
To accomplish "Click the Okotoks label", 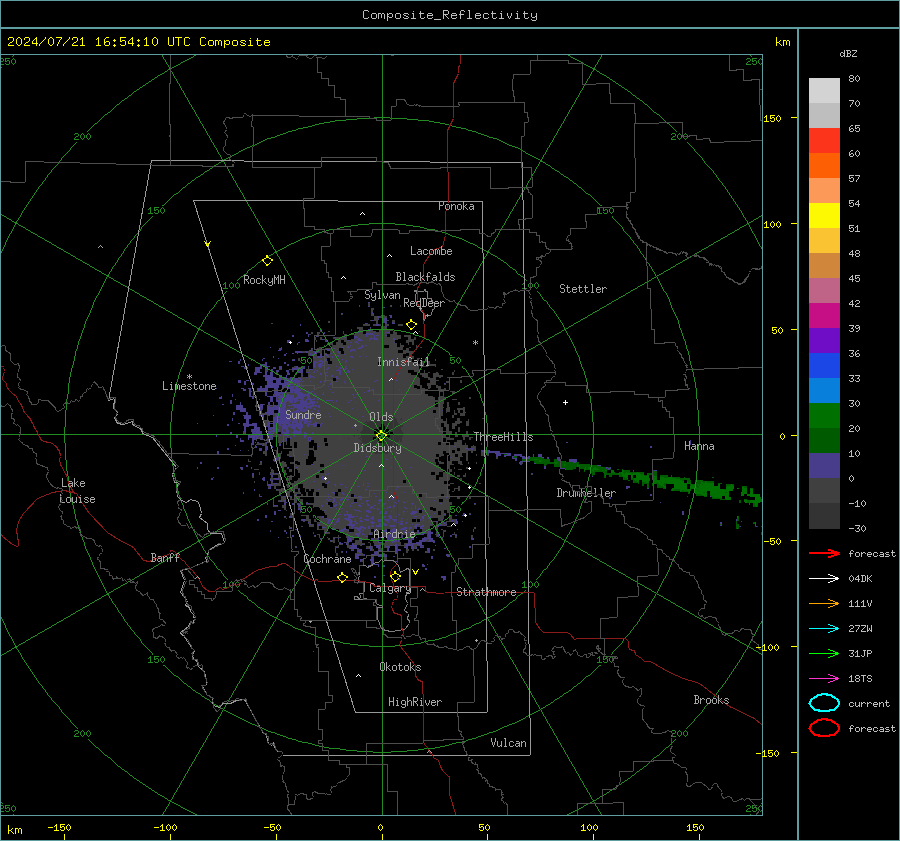I will (400, 667).
